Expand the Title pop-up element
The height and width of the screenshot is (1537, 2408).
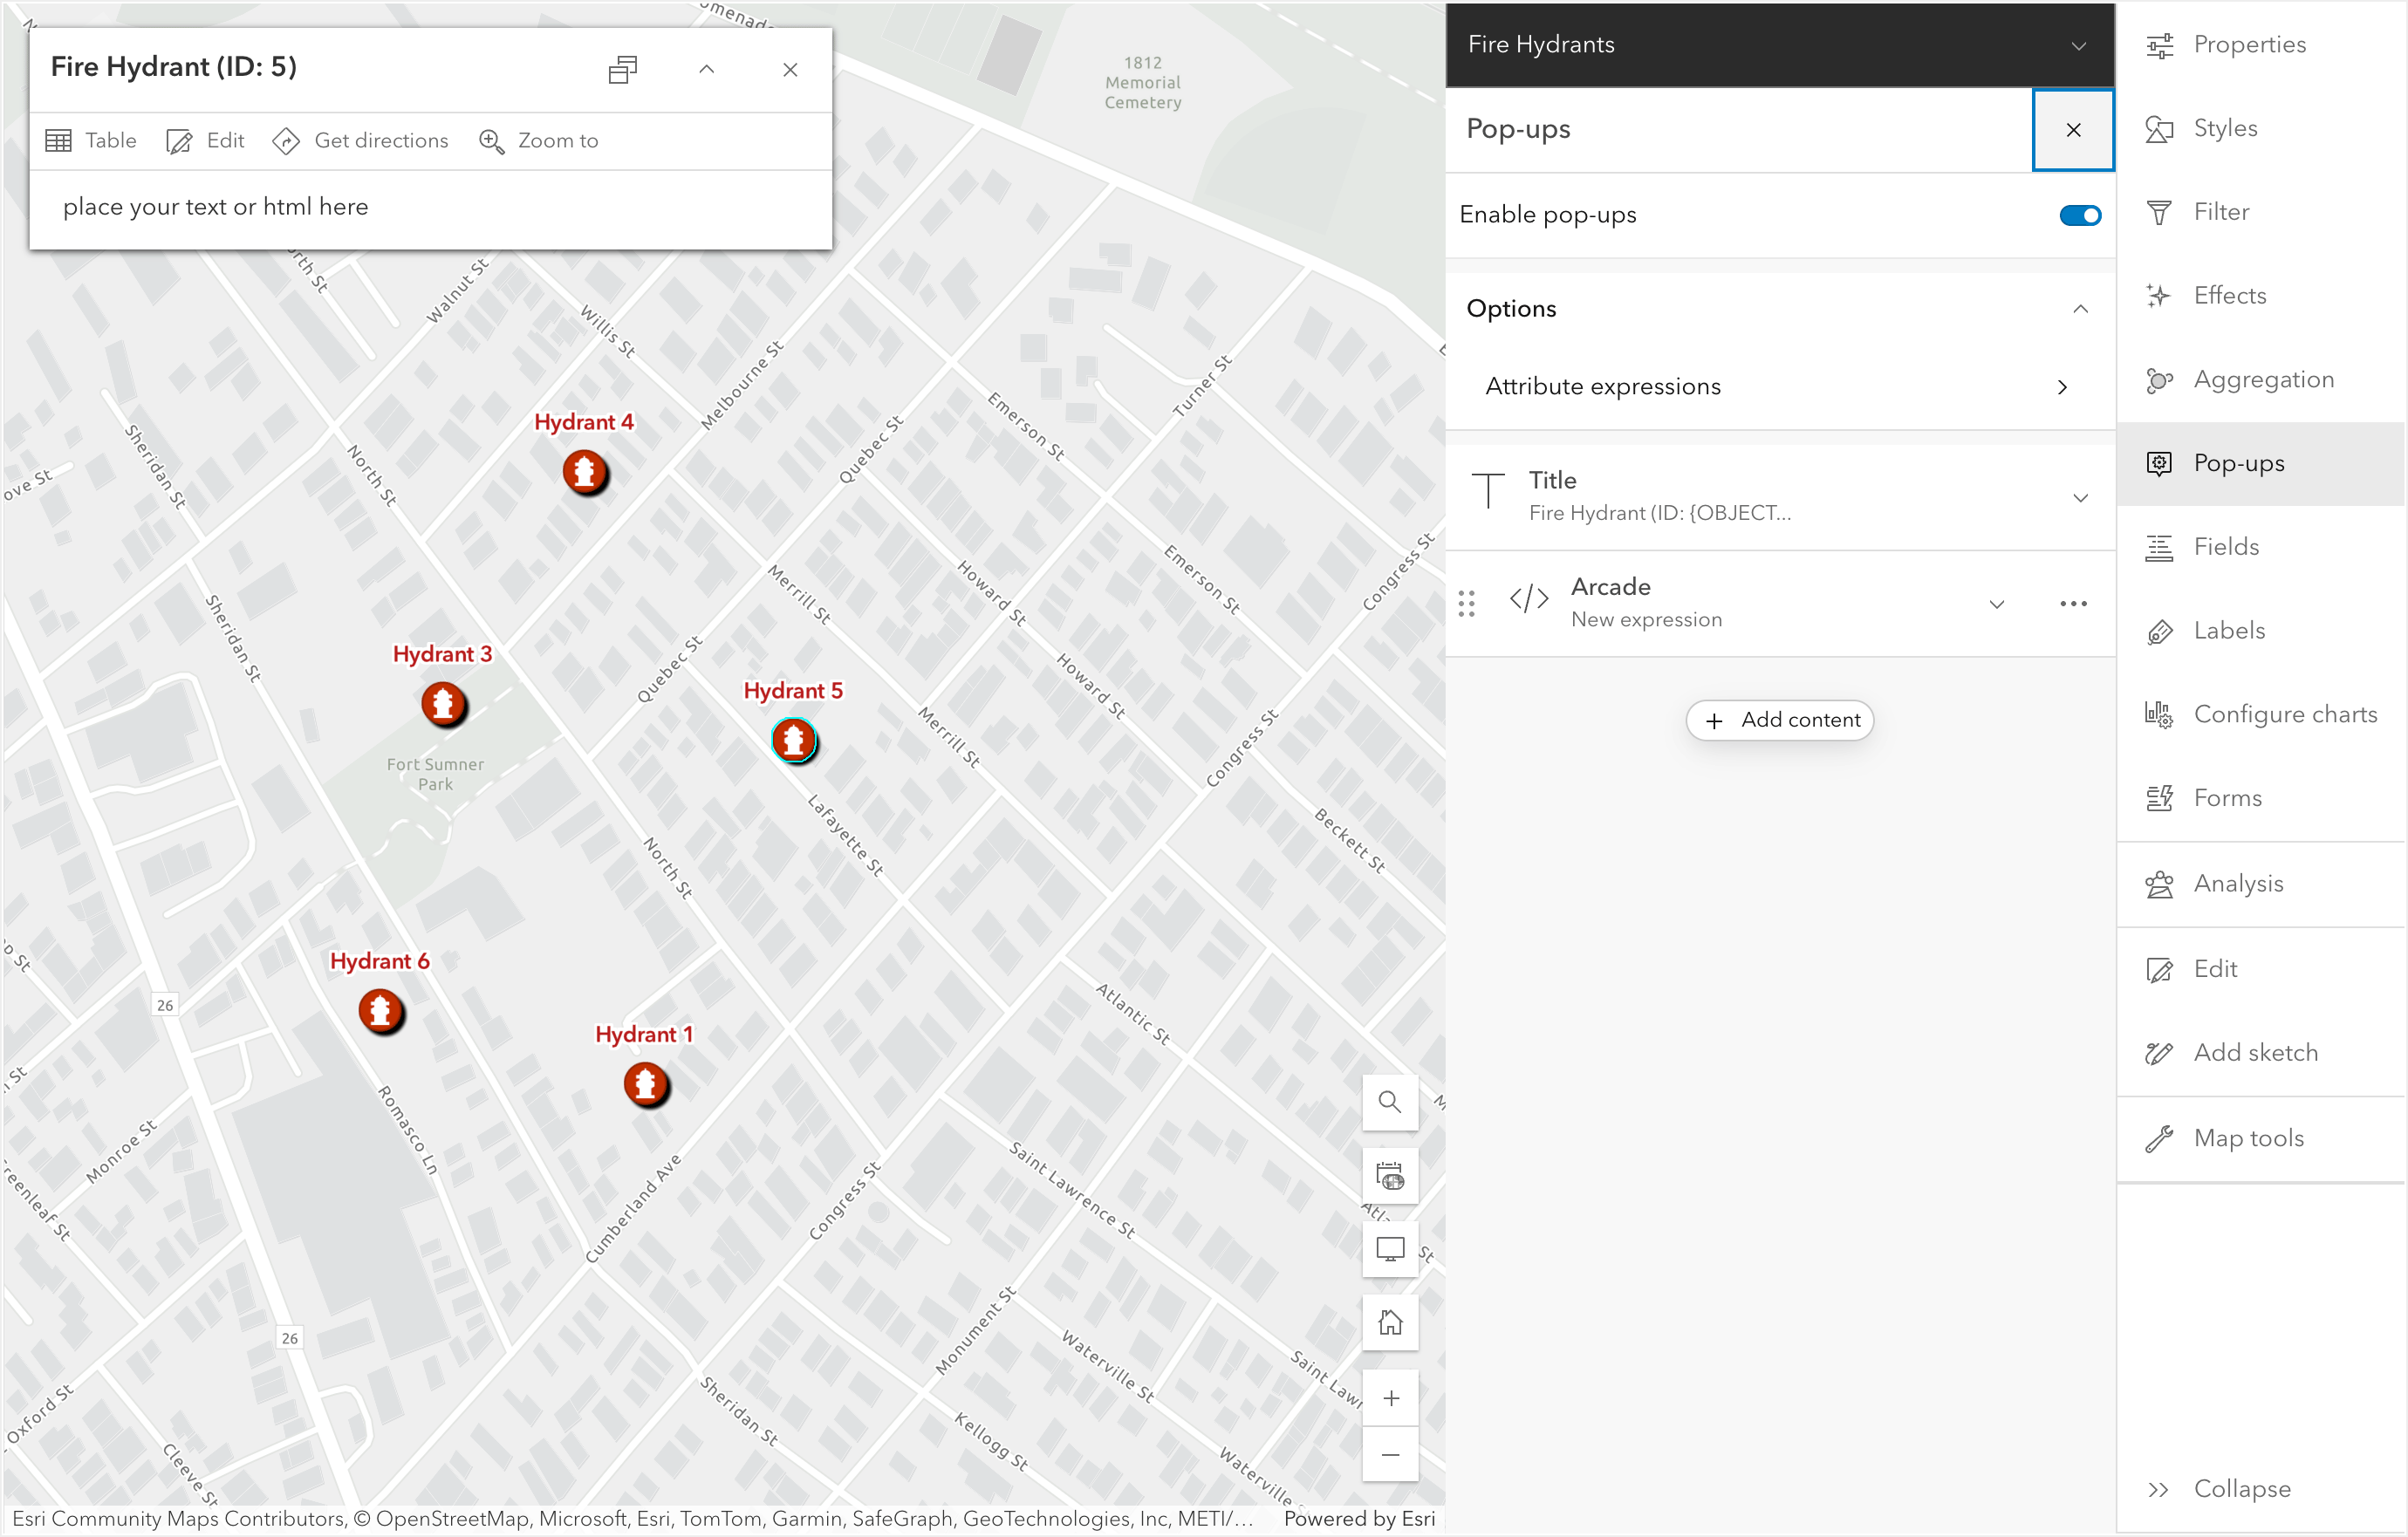pyautogui.click(x=2081, y=497)
